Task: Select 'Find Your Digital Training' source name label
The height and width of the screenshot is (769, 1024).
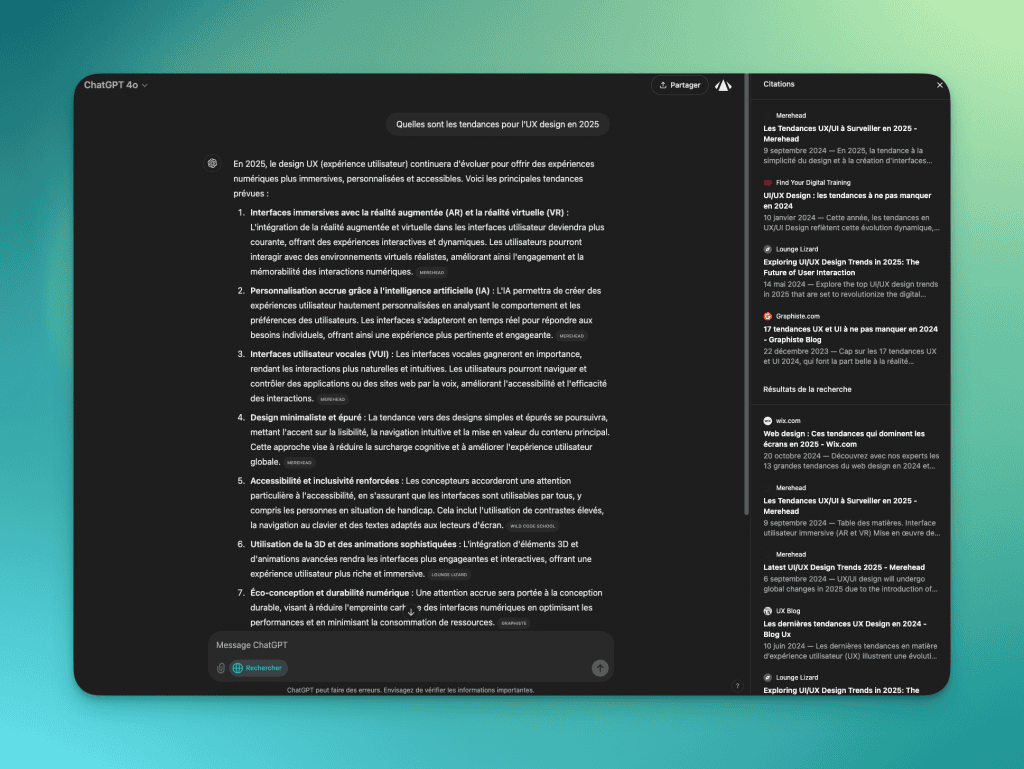Action: (813, 183)
